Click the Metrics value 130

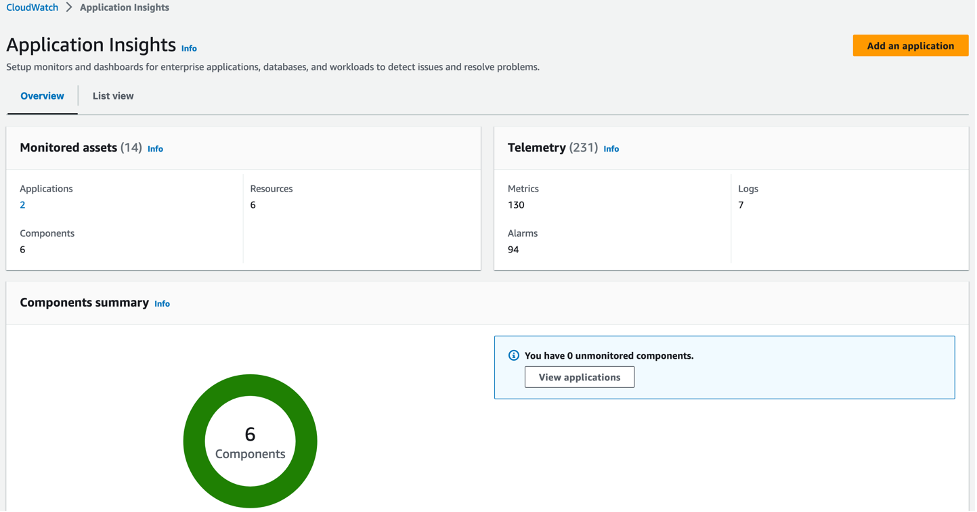point(516,205)
